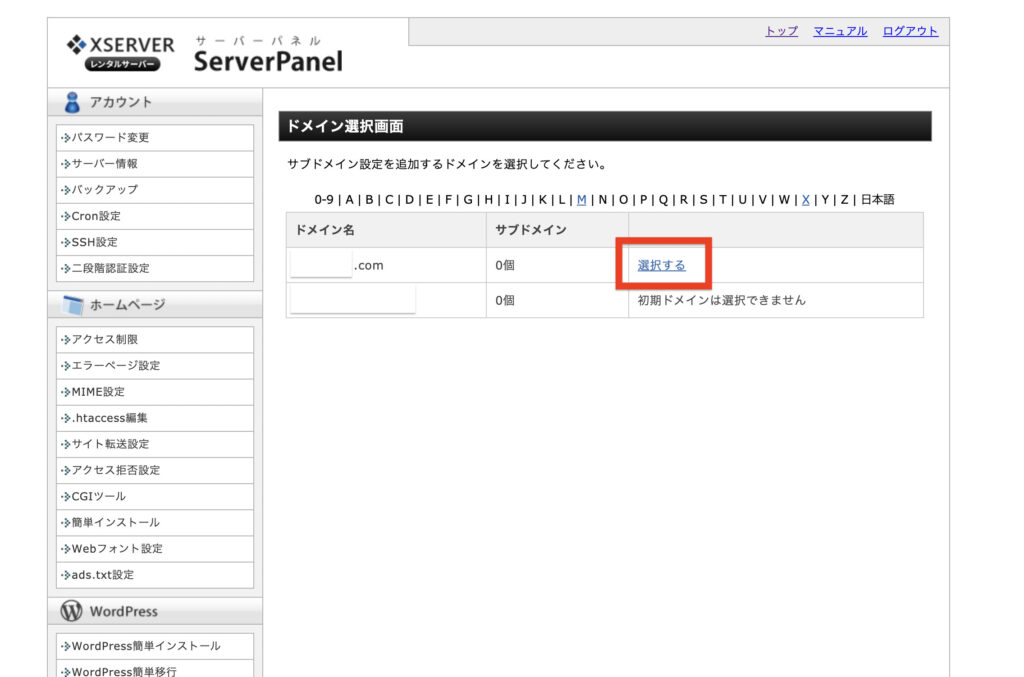Open 二段階認証設定 menu item

(x=155, y=268)
